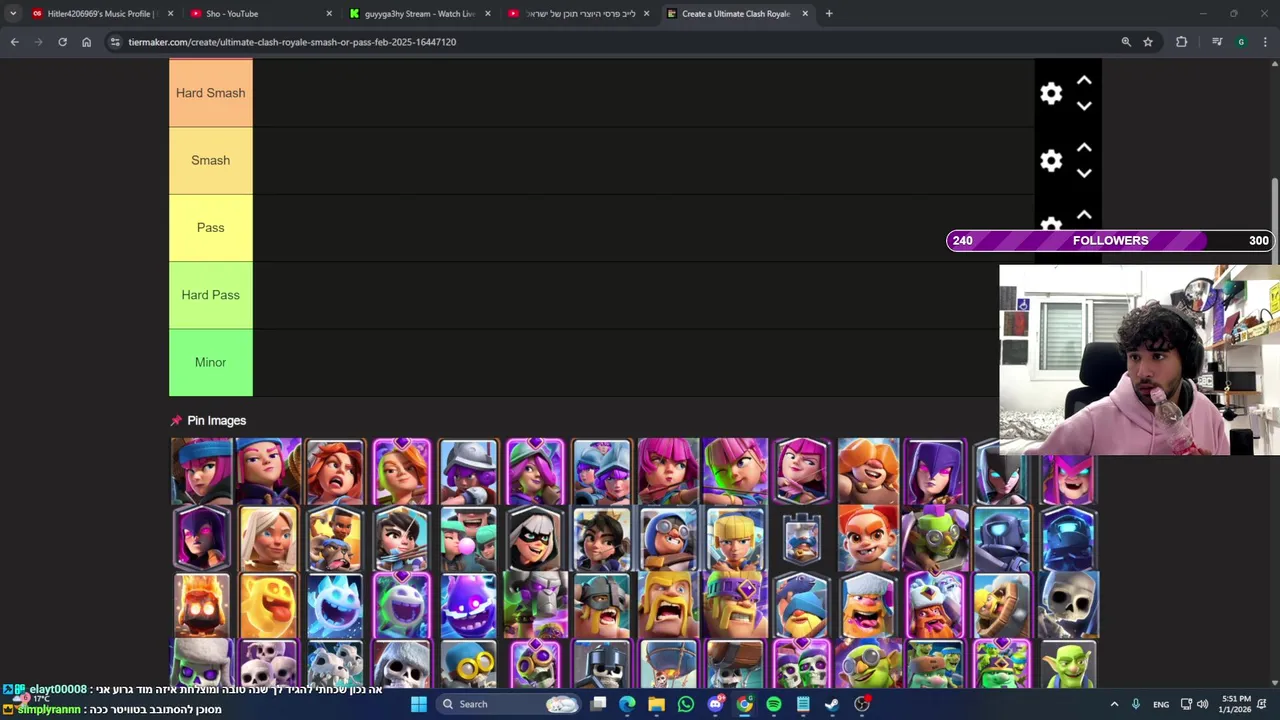Select the Bomber card with goggles
This screenshot has width=1280, height=720.
[x=468, y=663]
